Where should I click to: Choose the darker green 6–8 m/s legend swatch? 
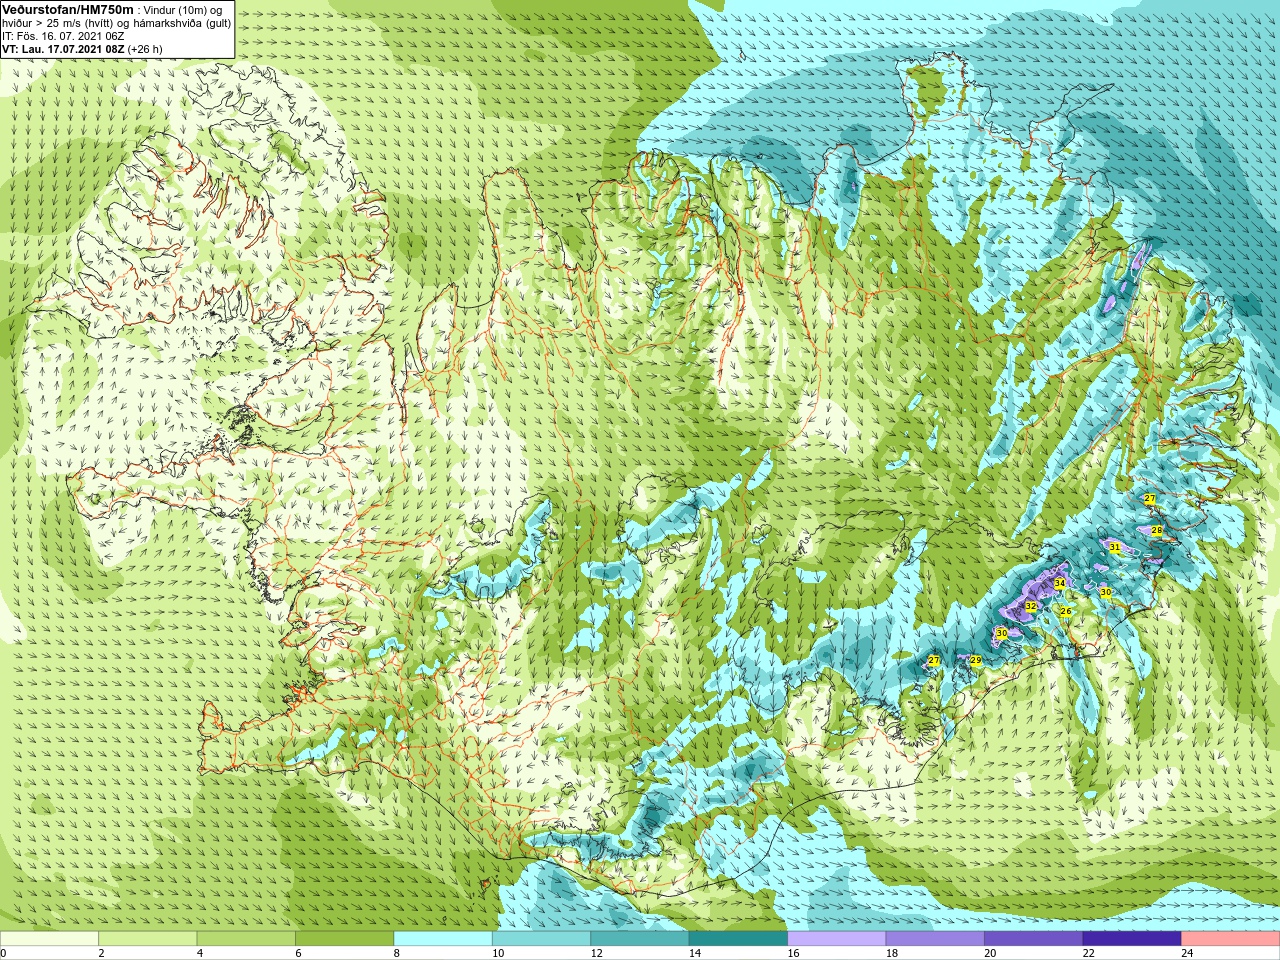[345, 938]
